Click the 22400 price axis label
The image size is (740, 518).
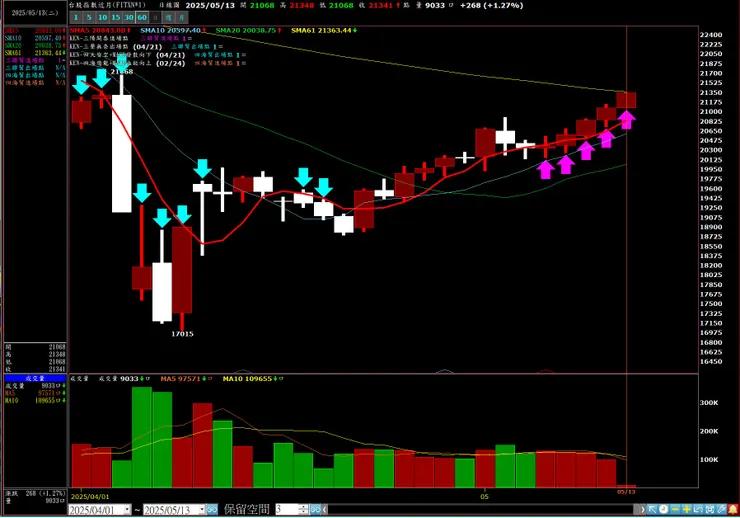coord(711,35)
